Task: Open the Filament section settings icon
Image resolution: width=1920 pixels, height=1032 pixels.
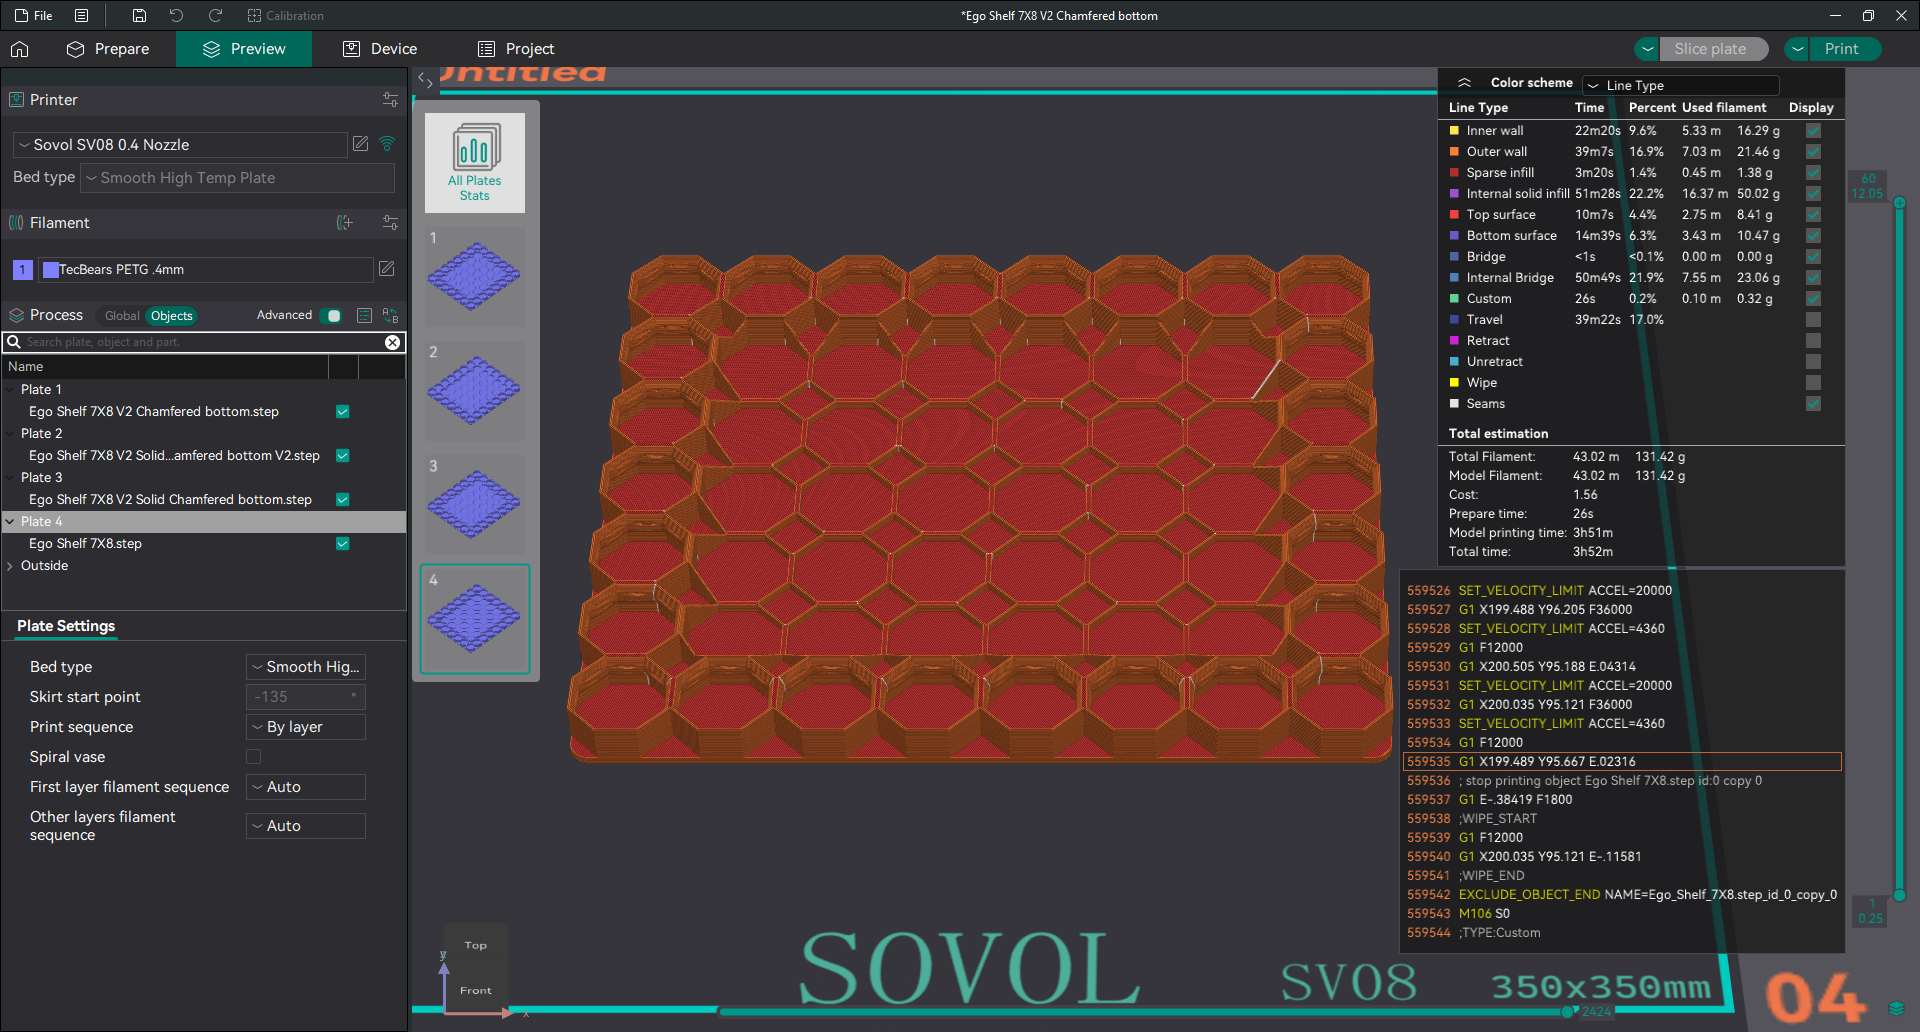Action: (x=390, y=223)
